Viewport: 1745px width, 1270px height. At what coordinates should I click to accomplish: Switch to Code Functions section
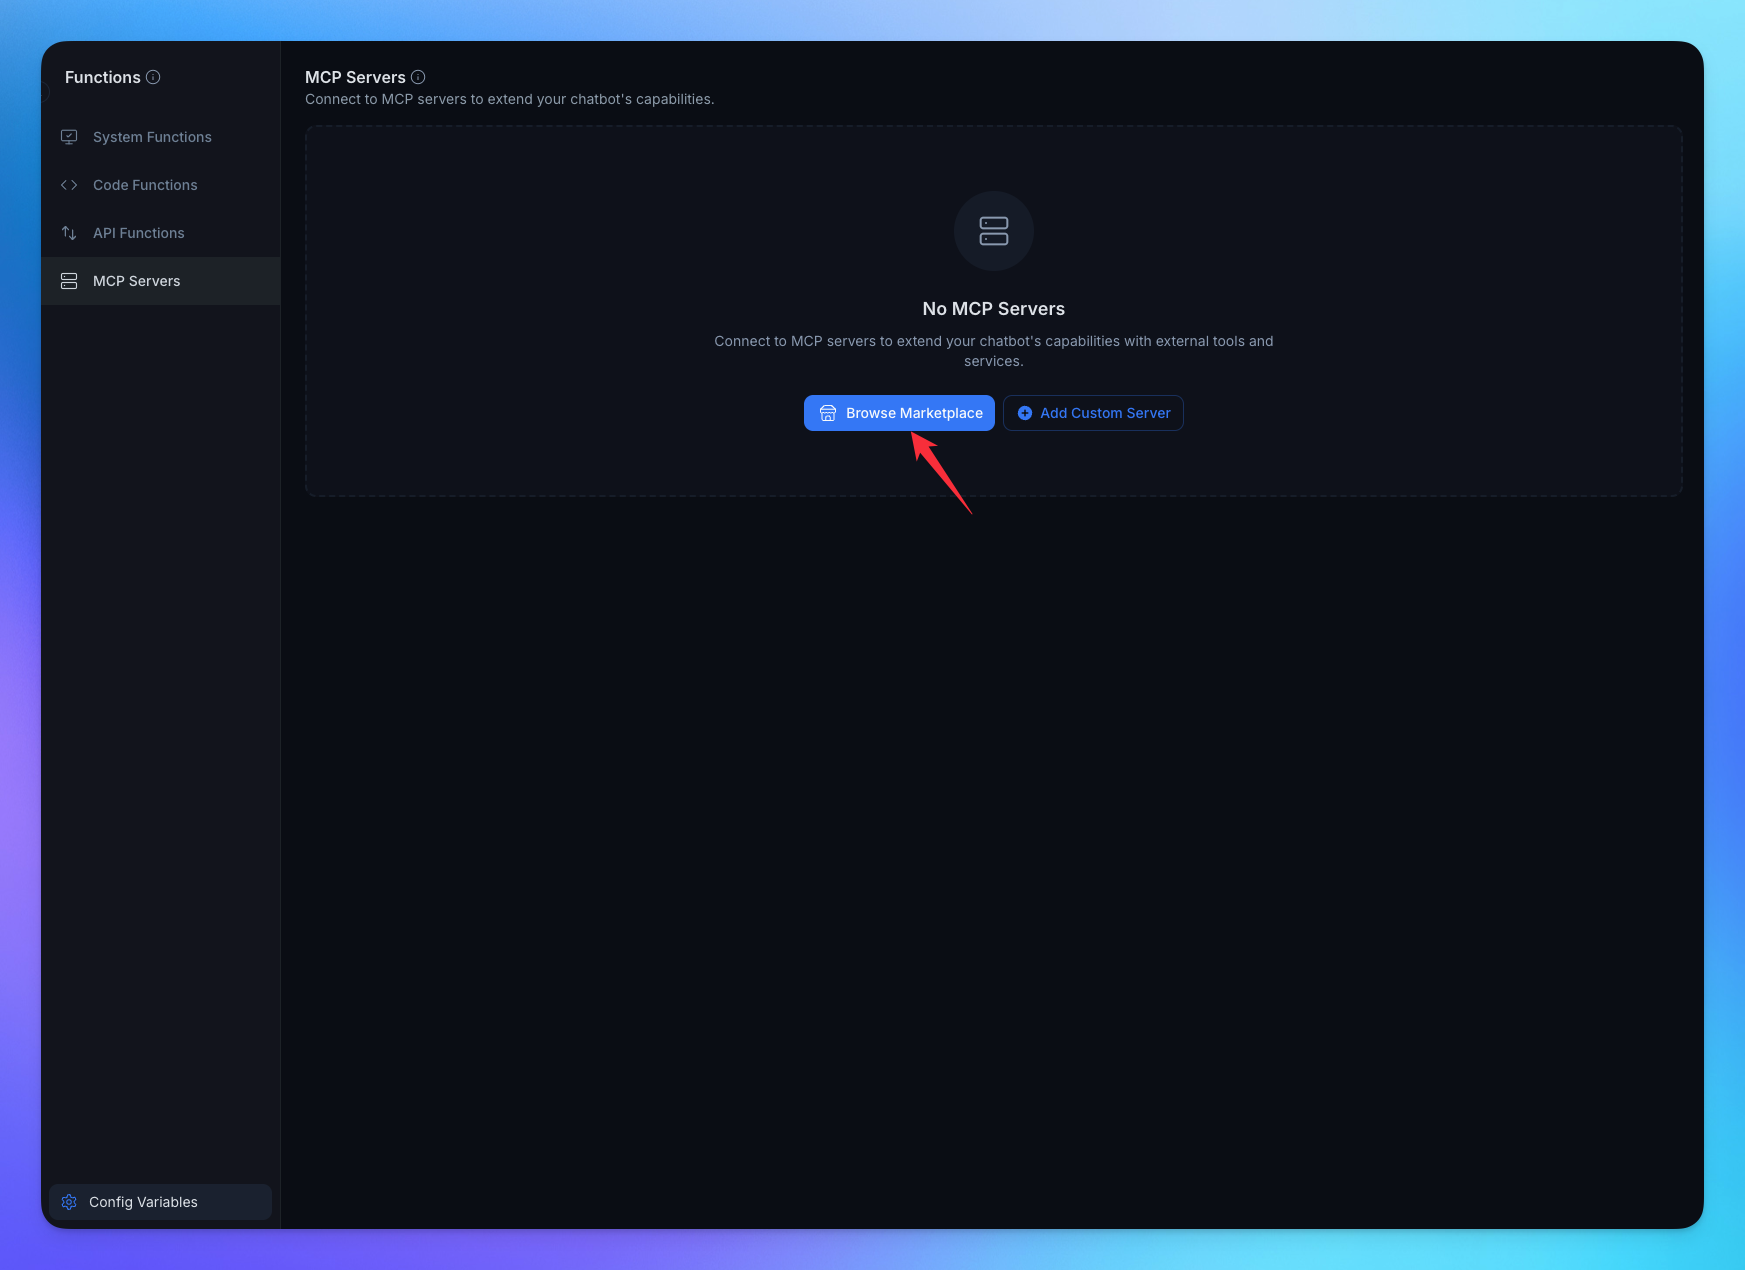coord(144,185)
